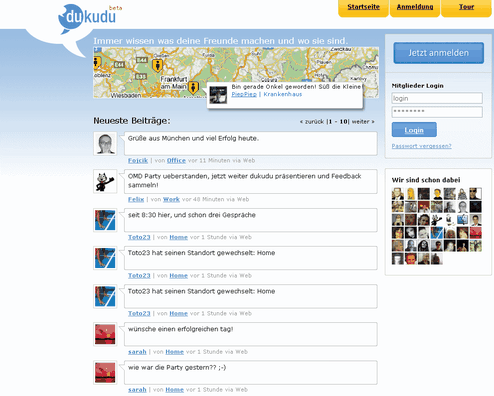Focus the login username field
This screenshot has width=494, height=396.
coord(437,98)
